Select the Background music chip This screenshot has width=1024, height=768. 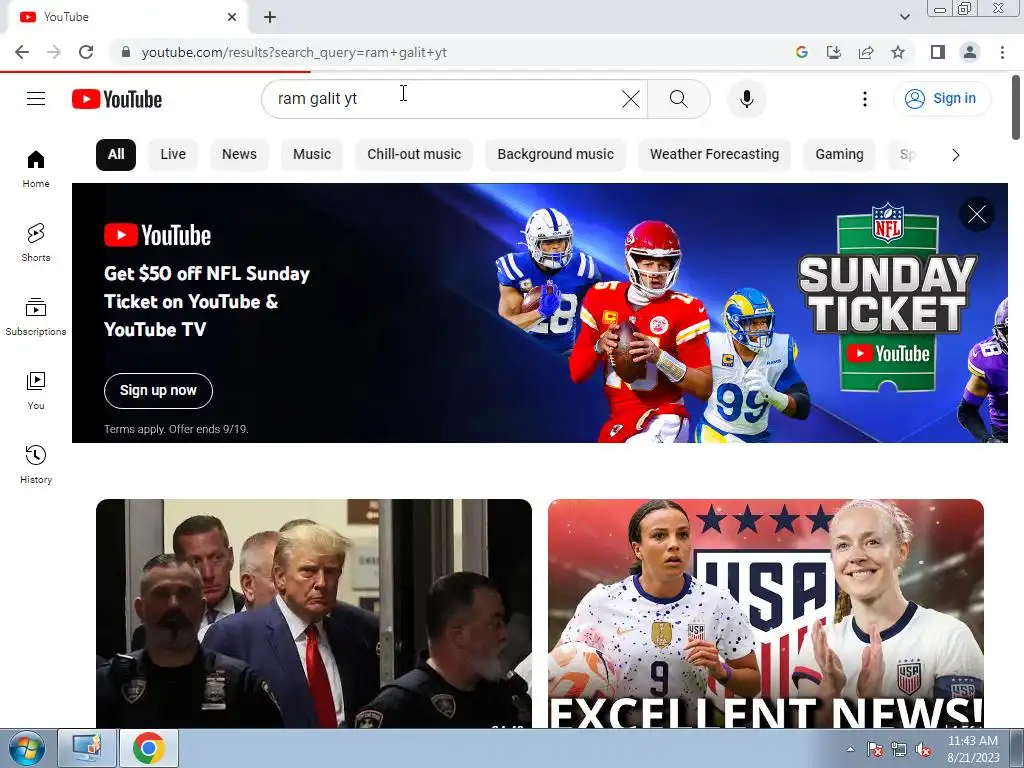(x=555, y=155)
